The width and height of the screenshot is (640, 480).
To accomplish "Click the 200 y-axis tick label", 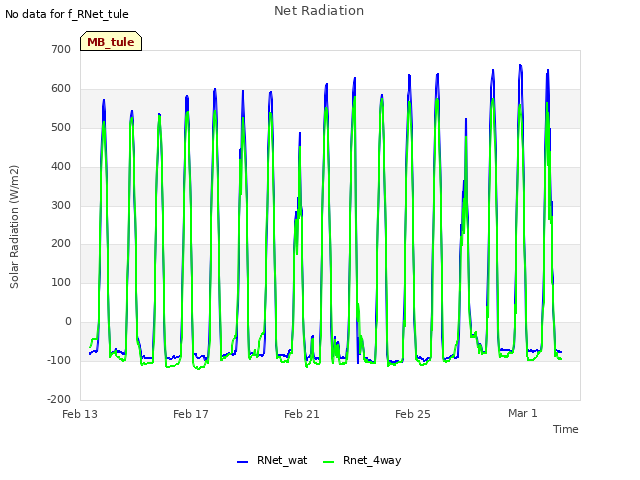I will pos(61,244).
